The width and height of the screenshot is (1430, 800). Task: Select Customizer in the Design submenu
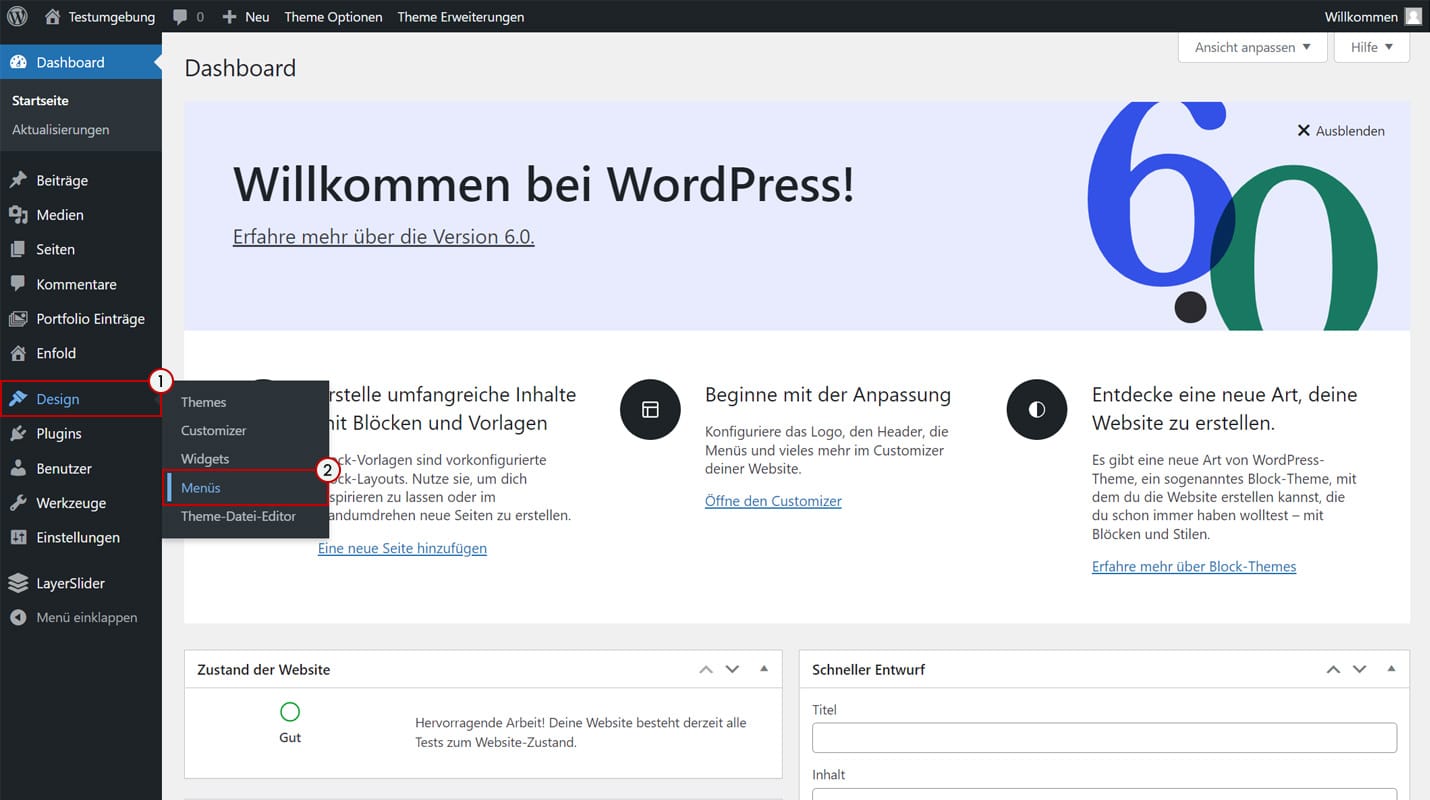[x=214, y=430]
